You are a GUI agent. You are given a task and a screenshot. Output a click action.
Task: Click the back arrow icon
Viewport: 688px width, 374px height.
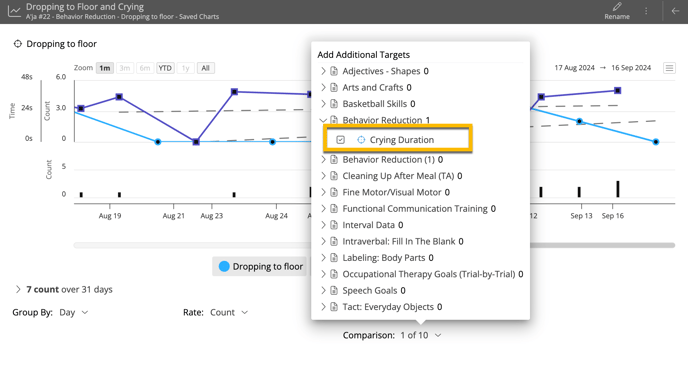675,11
